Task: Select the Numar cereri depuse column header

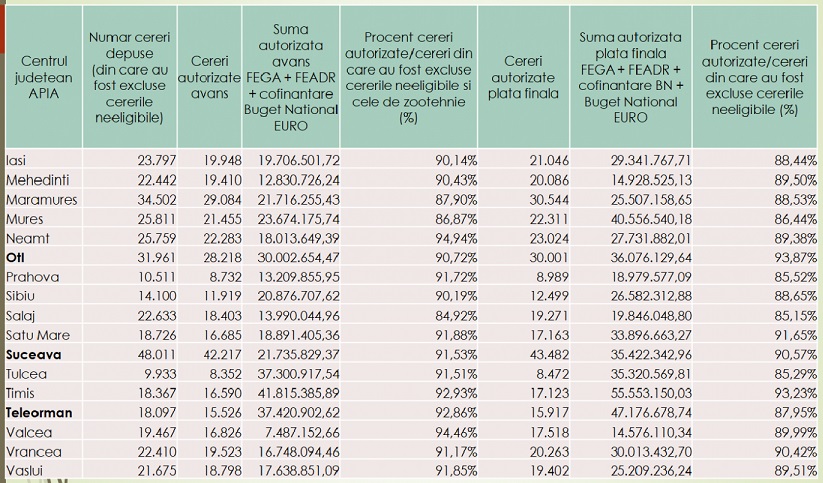Action: tap(130, 77)
